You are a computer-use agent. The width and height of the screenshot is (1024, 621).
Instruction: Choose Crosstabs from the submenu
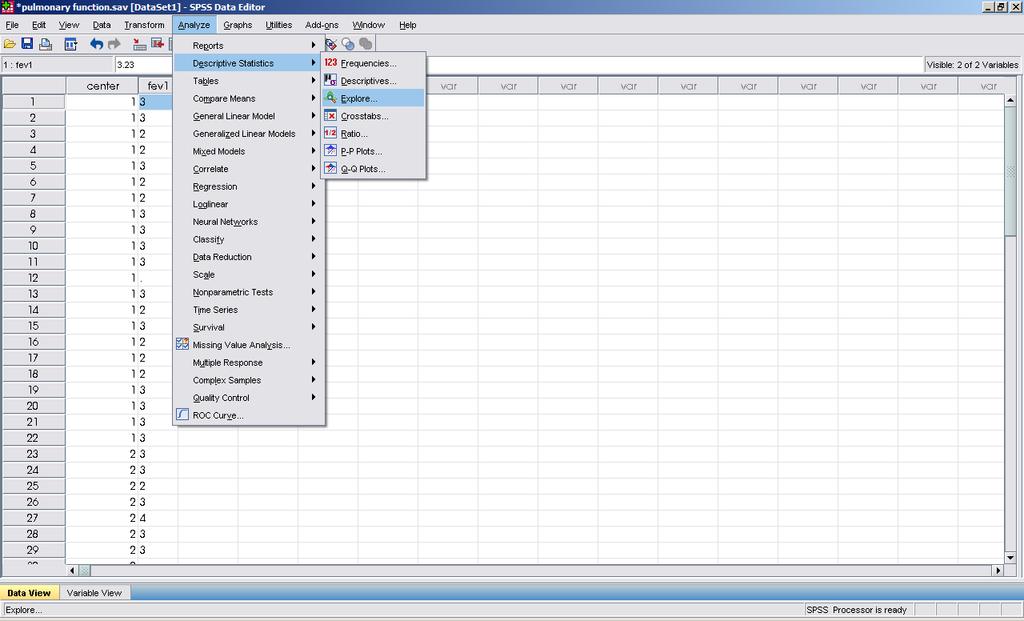pos(373,116)
